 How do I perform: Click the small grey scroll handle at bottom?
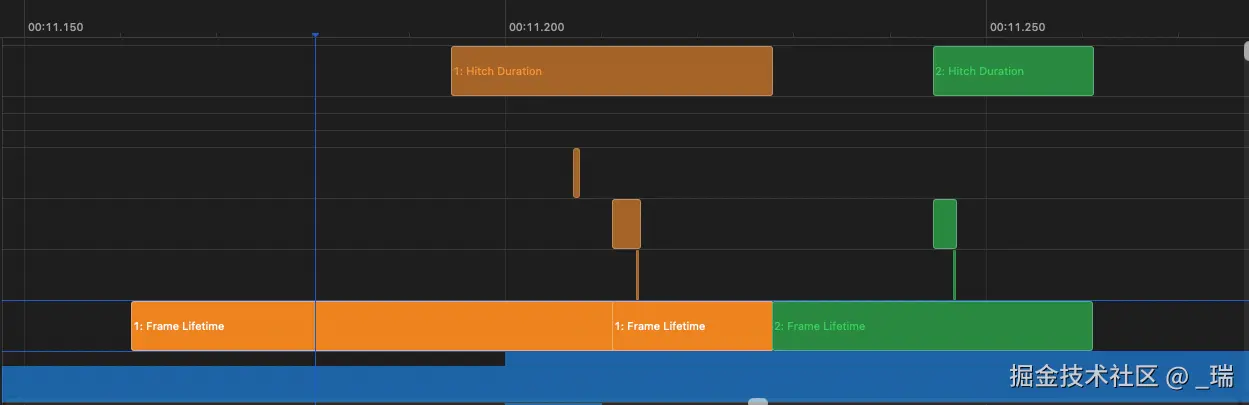[758, 402]
